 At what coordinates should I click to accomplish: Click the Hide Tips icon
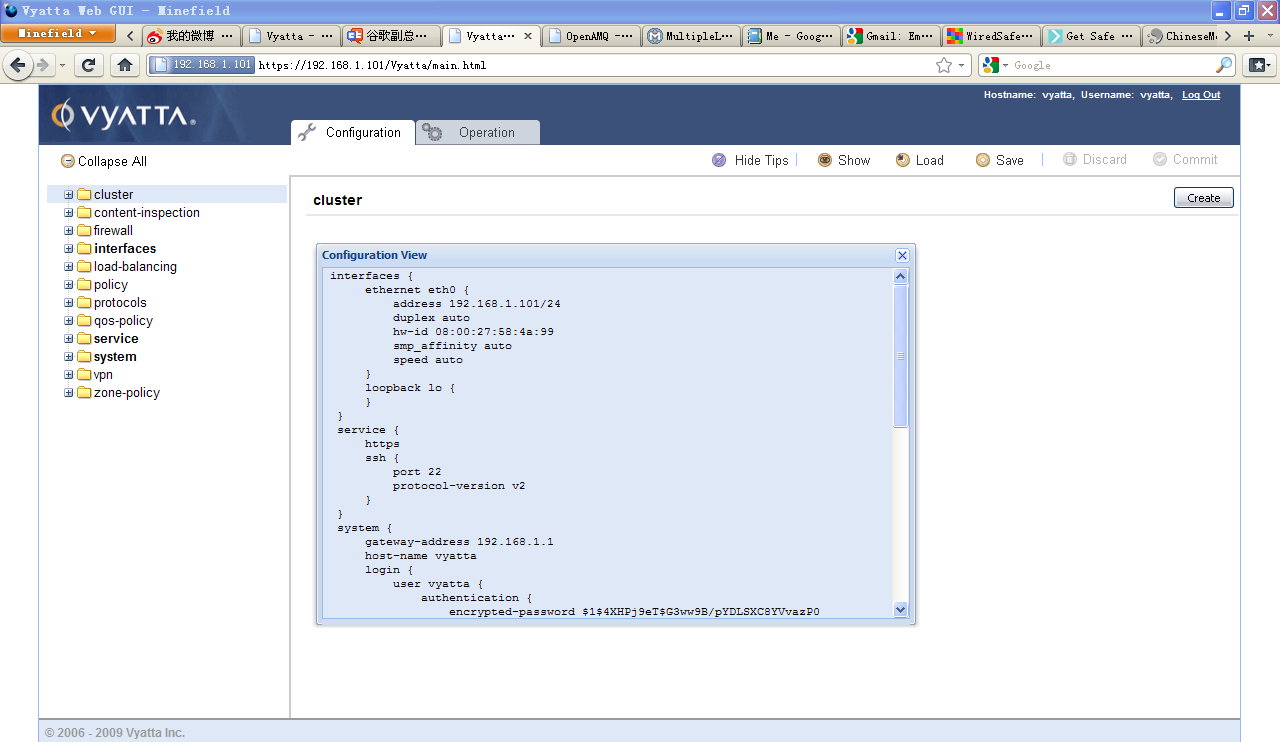719,160
